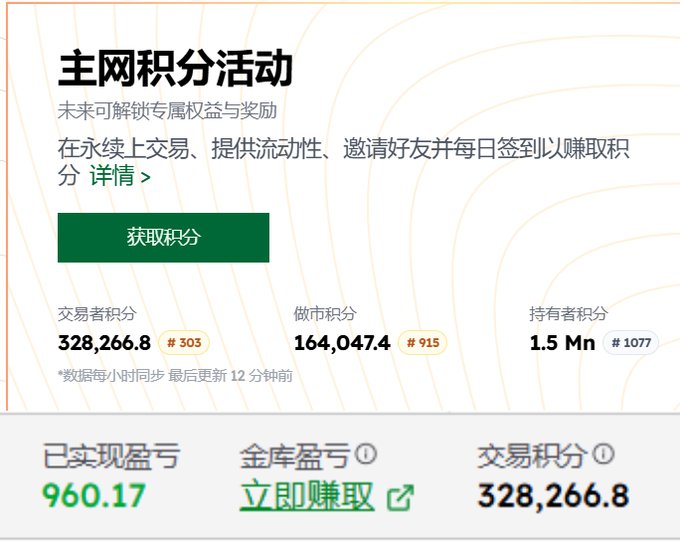
Task: Select the #1077 holder rank badge
Action: (x=630, y=343)
